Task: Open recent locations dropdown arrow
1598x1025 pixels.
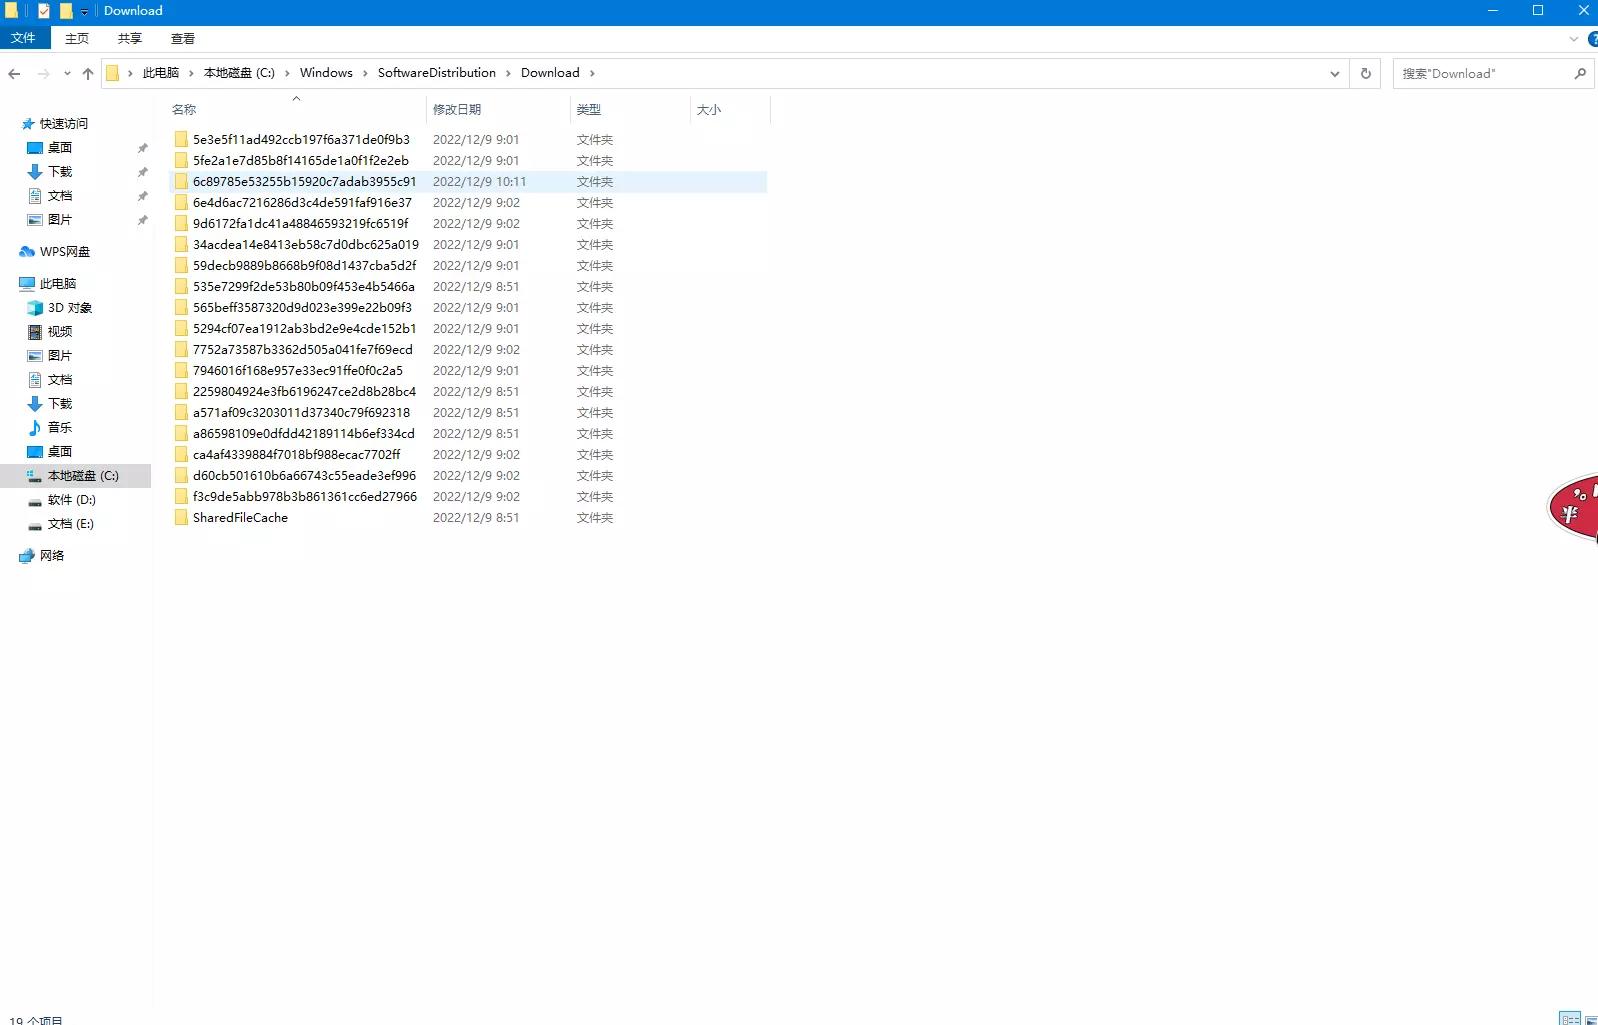Action: coord(67,73)
